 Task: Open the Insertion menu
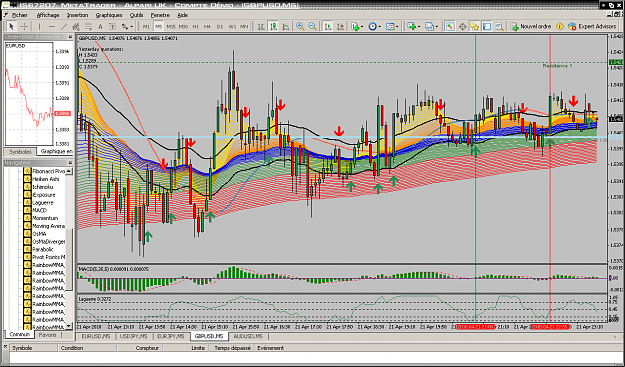(x=77, y=15)
